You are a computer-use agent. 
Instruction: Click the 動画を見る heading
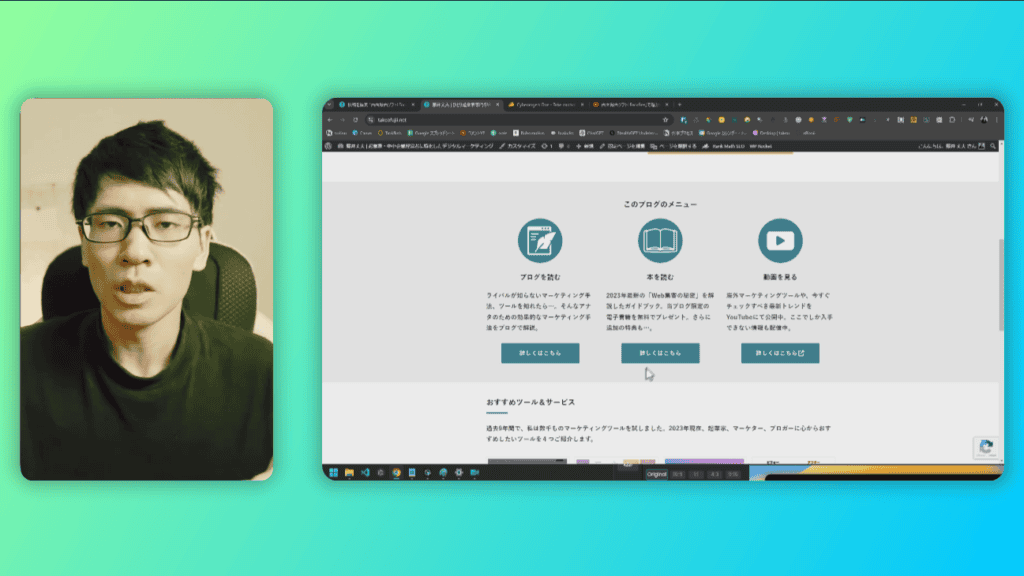tap(780, 277)
